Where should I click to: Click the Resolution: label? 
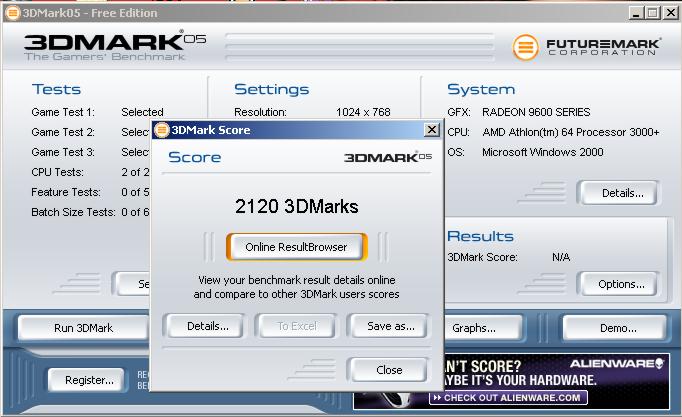[260, 112]
